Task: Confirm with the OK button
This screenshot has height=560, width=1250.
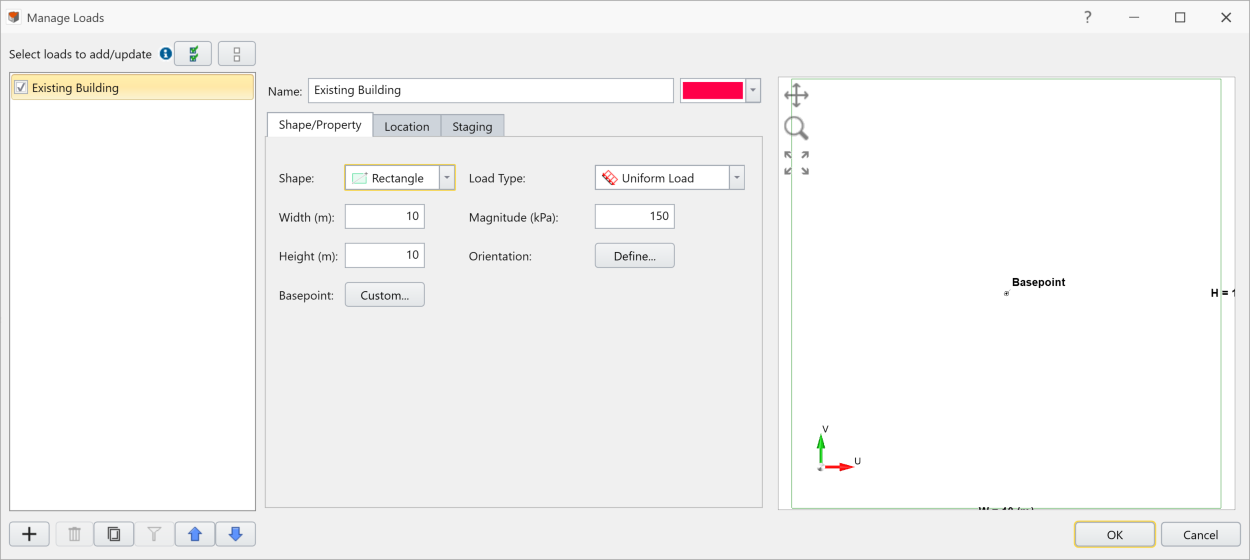Action: tap(1115, 535)
